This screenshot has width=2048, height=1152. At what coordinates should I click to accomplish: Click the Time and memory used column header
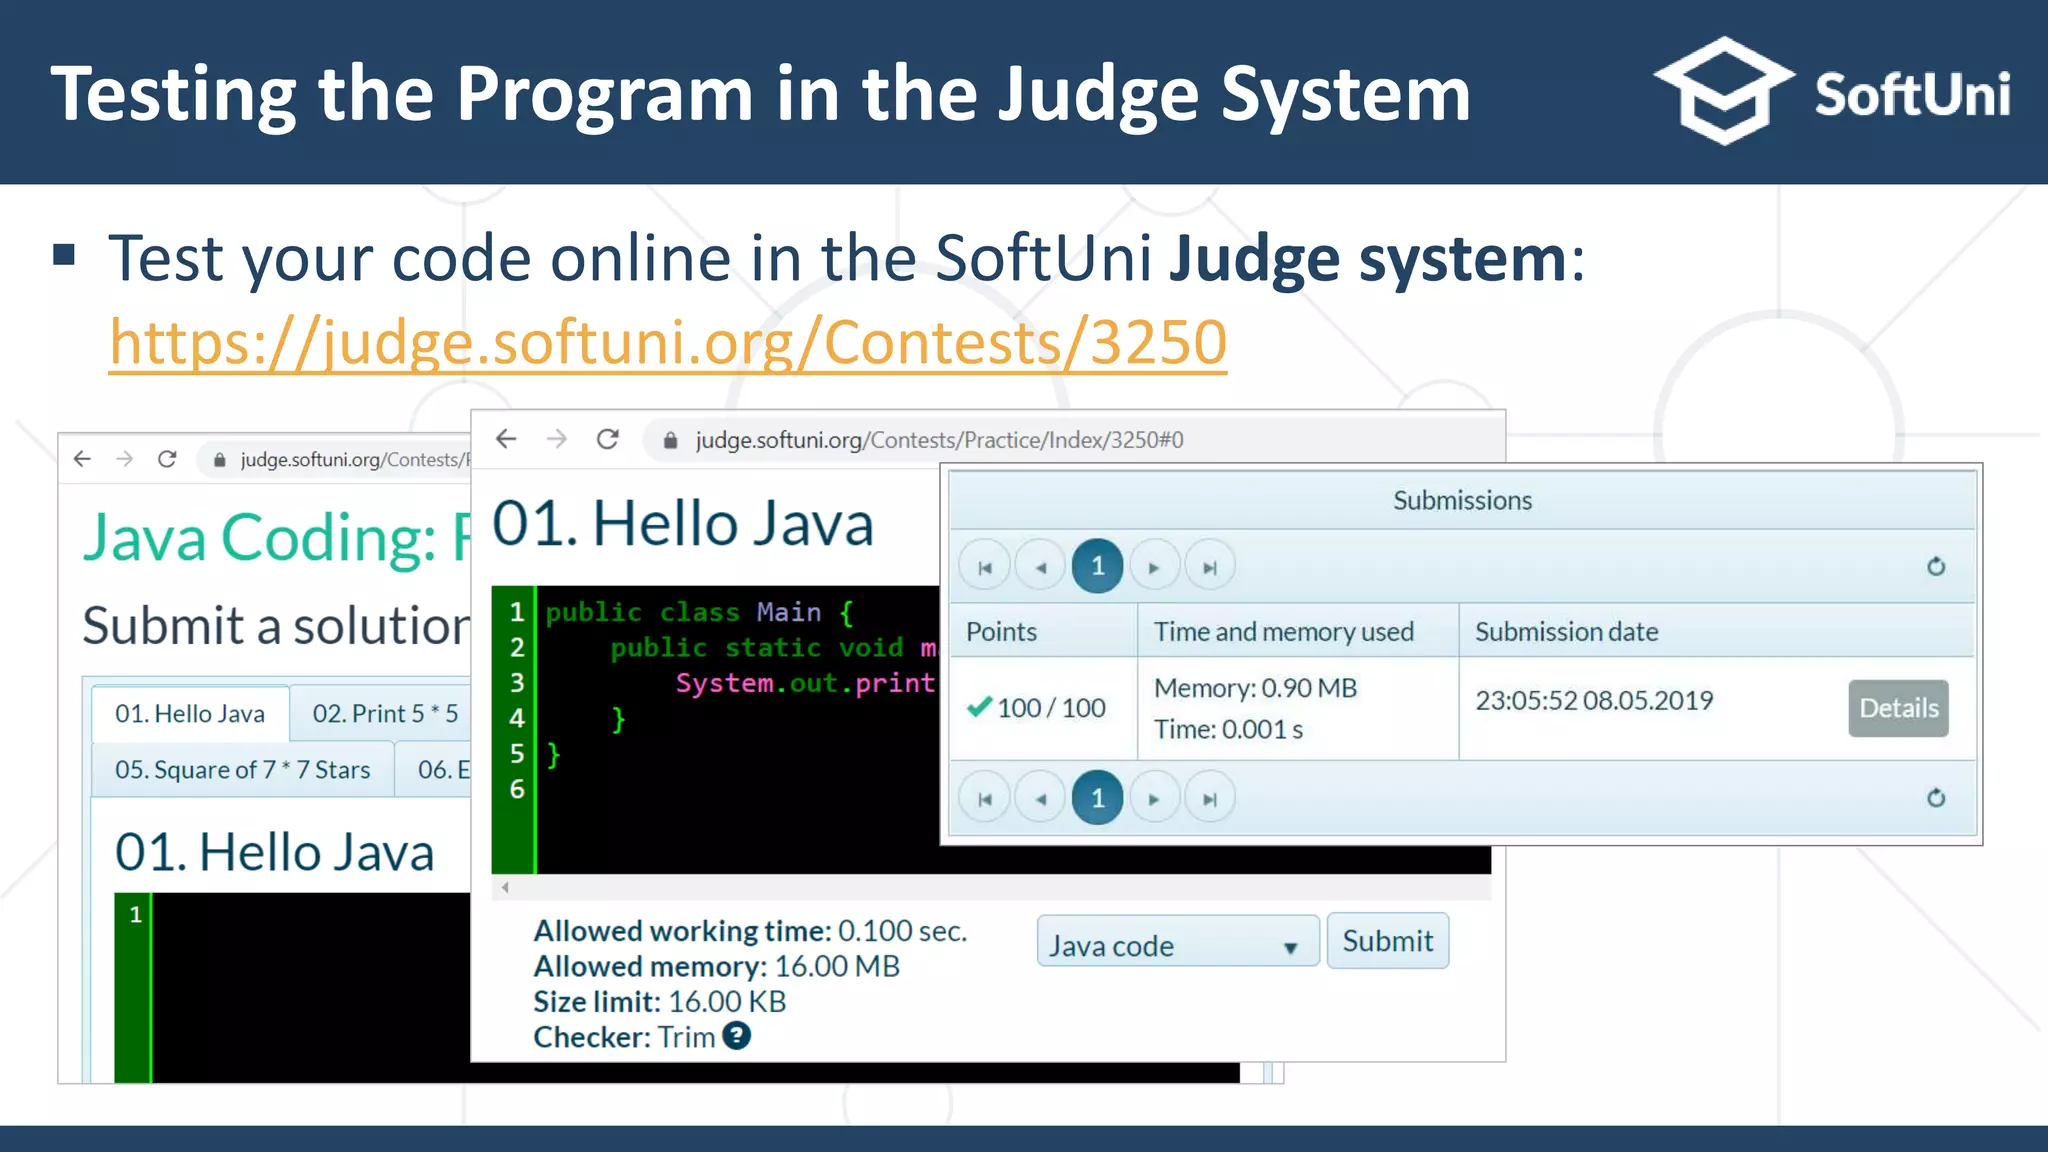tap(1298, 631)
